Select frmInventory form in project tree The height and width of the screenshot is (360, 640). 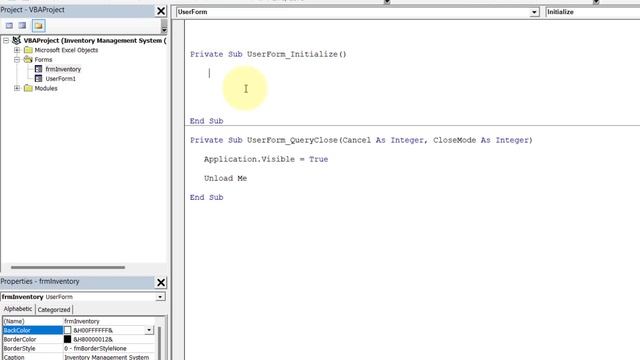tap(63, 69)
